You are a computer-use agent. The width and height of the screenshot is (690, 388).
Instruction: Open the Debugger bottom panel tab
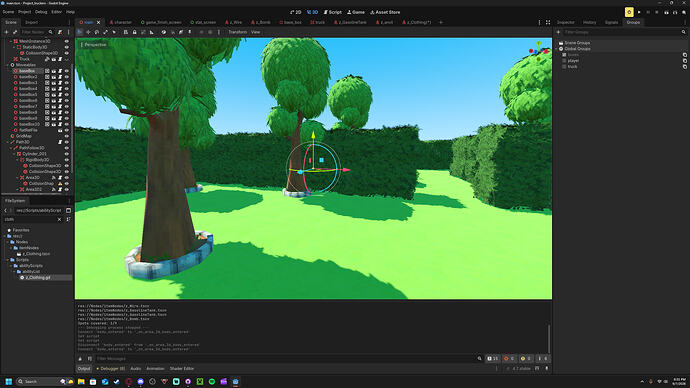[x=110, y=369]
